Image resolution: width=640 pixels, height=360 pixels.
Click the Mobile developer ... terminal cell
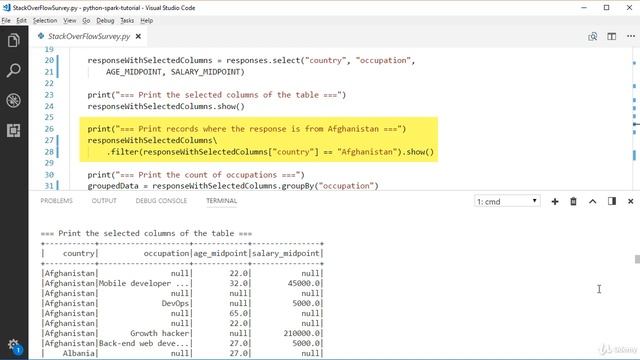(x=144, y=283)
